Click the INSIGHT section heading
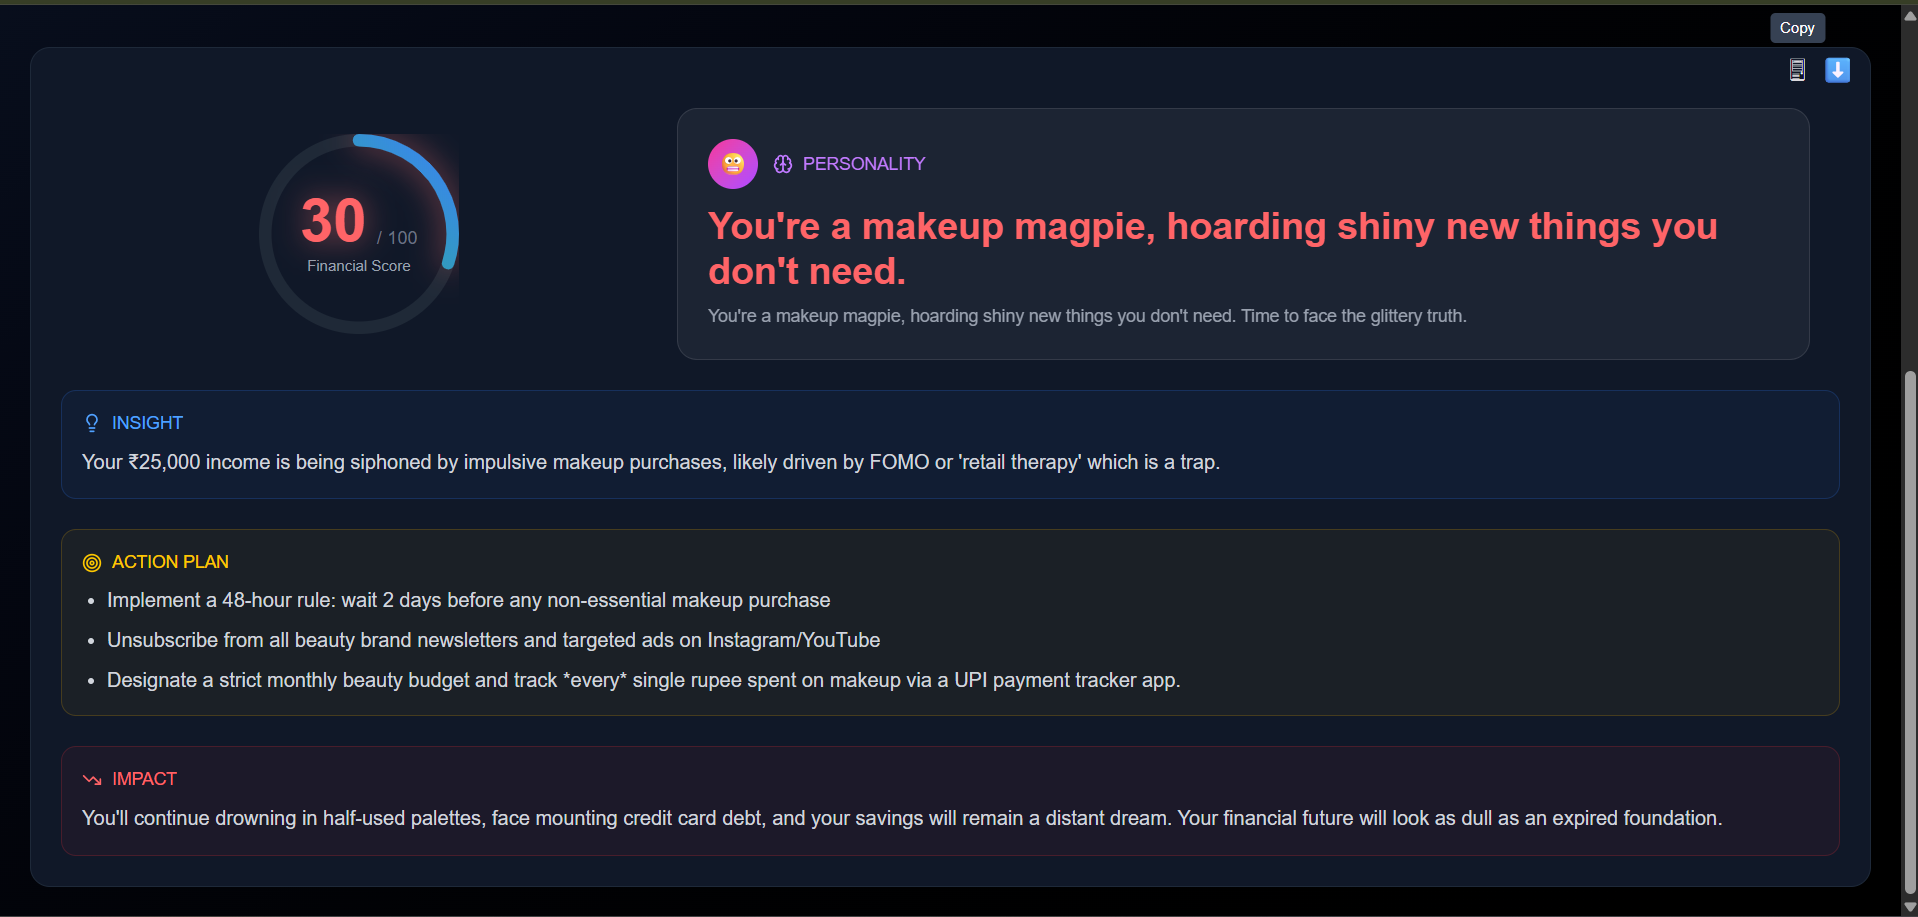The width and height of the screenshot is (1918, 917). click(x=147, y=423)
